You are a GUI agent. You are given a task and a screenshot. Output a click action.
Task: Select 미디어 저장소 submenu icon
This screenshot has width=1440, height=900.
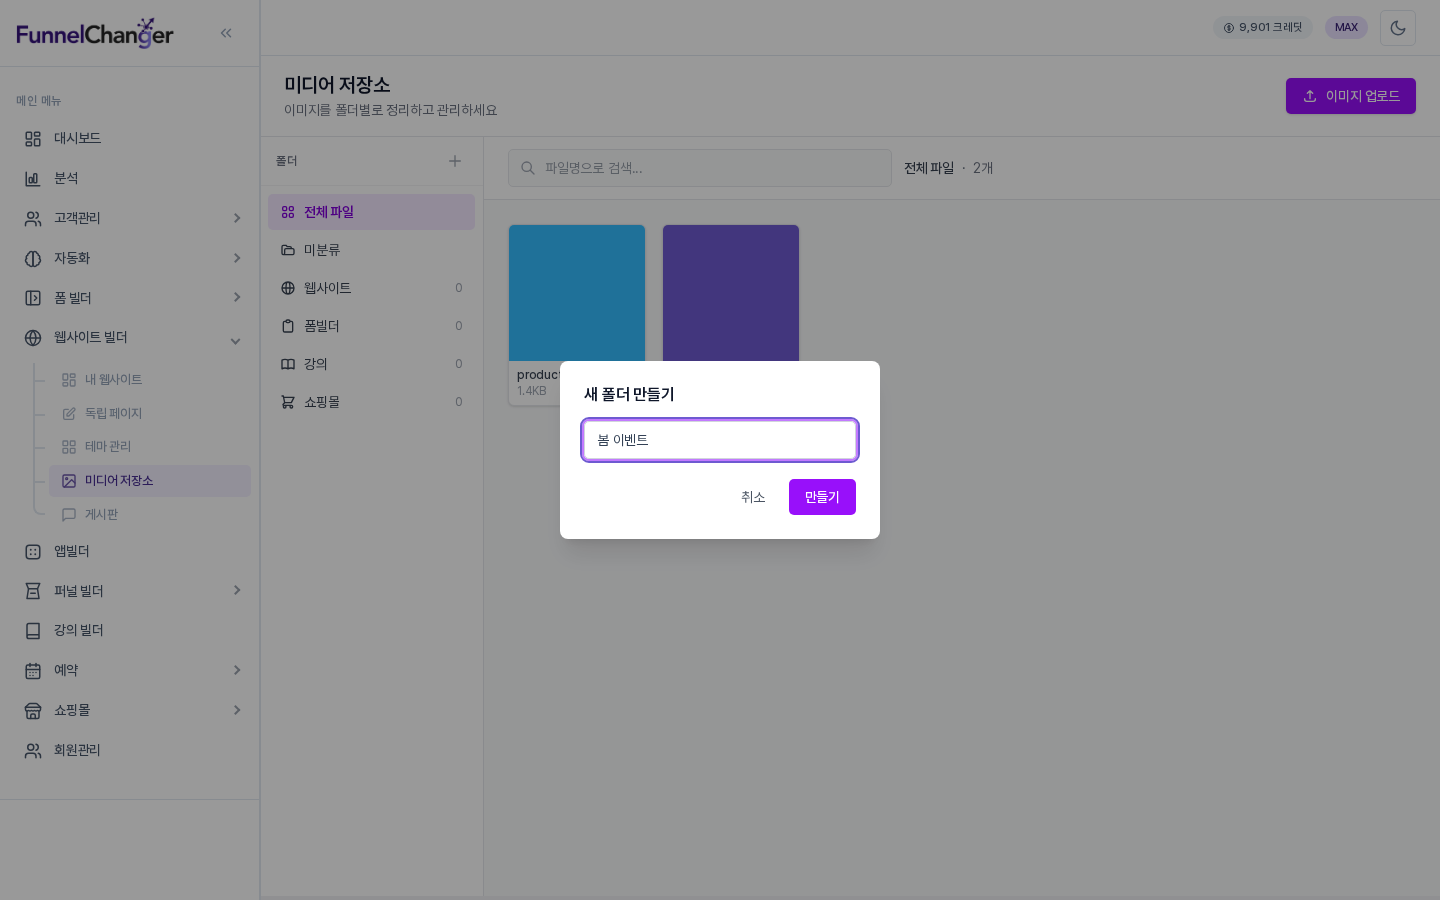pos(69,481)
